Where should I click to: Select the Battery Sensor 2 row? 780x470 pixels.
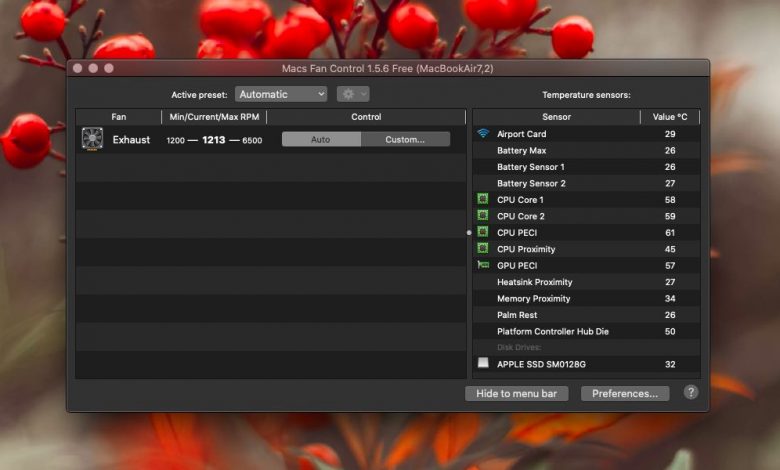(x=586, y=183)
